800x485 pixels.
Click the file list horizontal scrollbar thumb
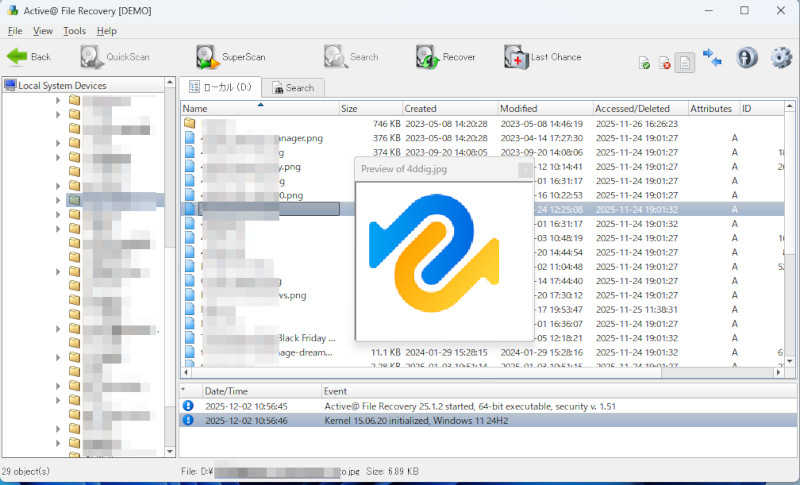click(426, 372)
